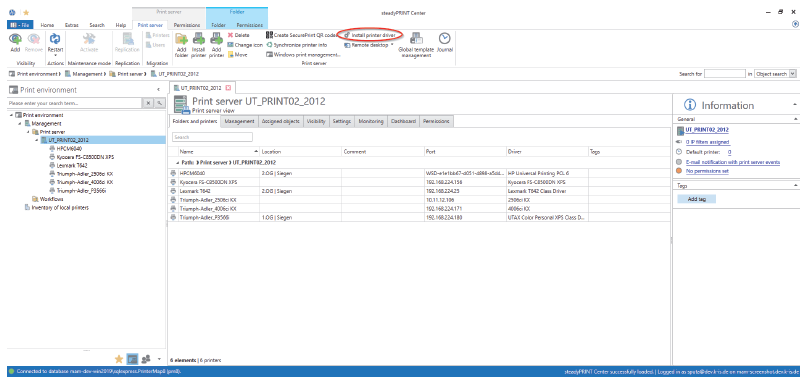Click the favorites star at panel bottom
804x382 pixels.
point(118,359)
